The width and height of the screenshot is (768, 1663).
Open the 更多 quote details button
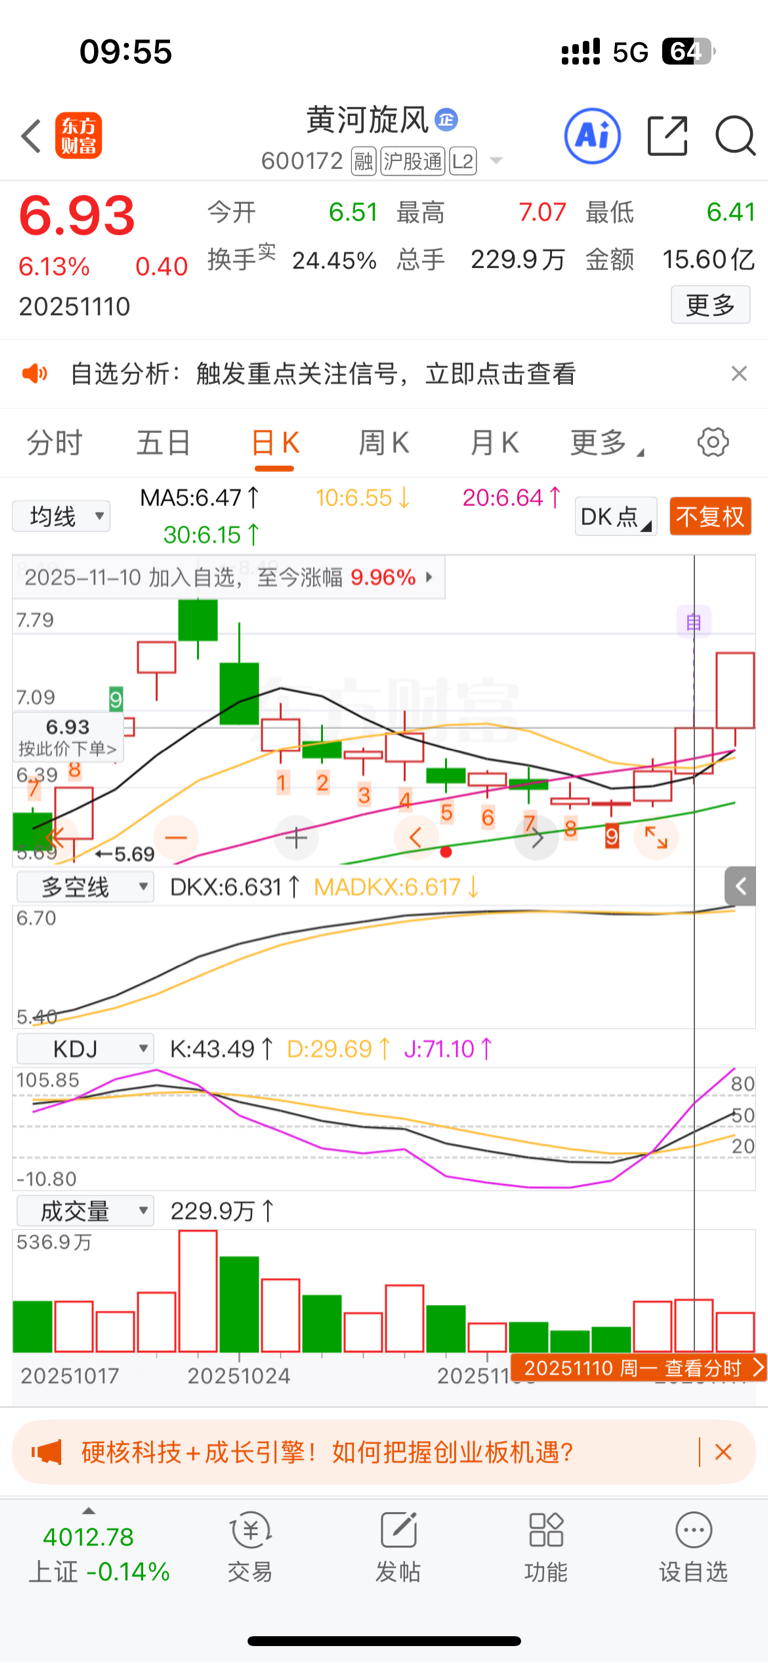711,305
